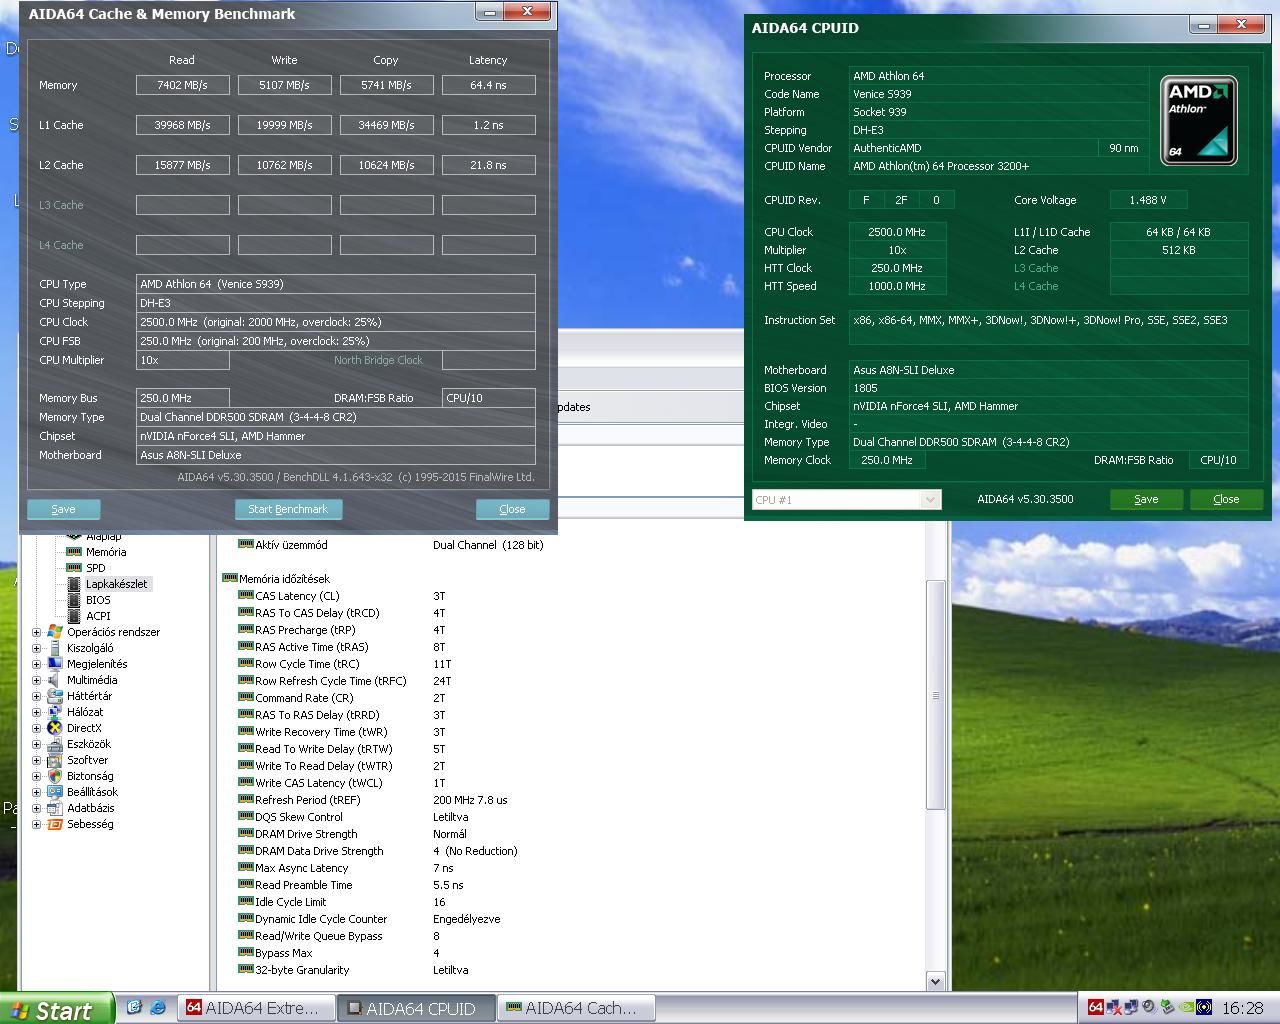
Task: Expand the Kiszolgáló tree node
Action: pos(37,648)
